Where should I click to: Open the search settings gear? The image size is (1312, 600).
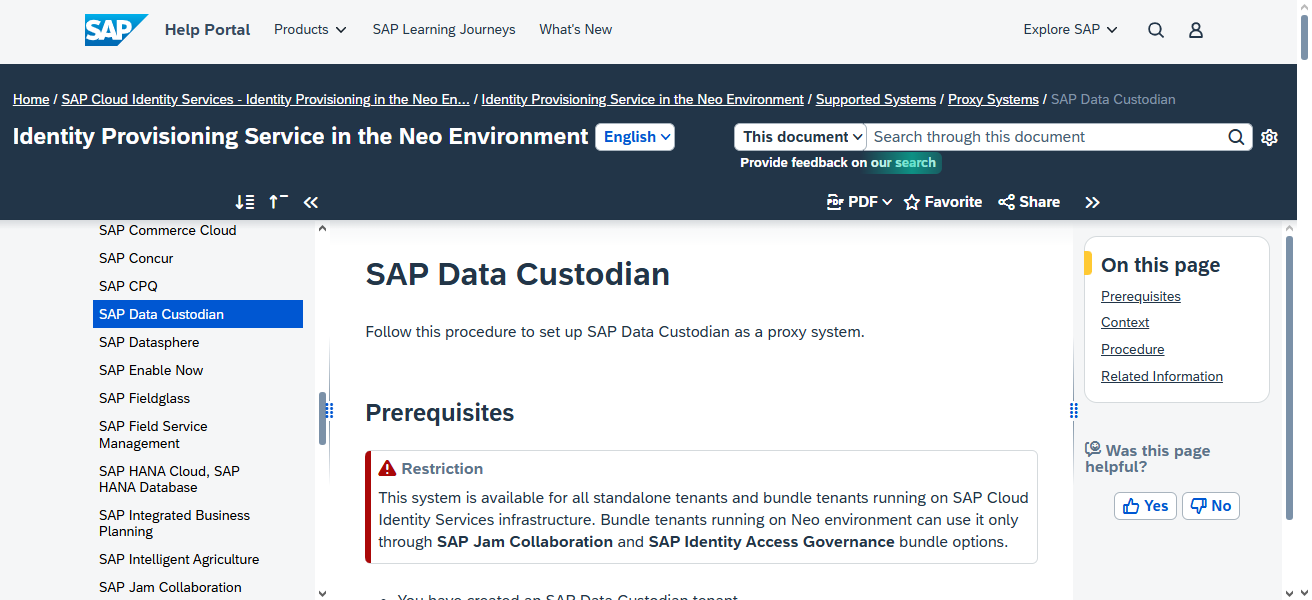[1269, 137]
